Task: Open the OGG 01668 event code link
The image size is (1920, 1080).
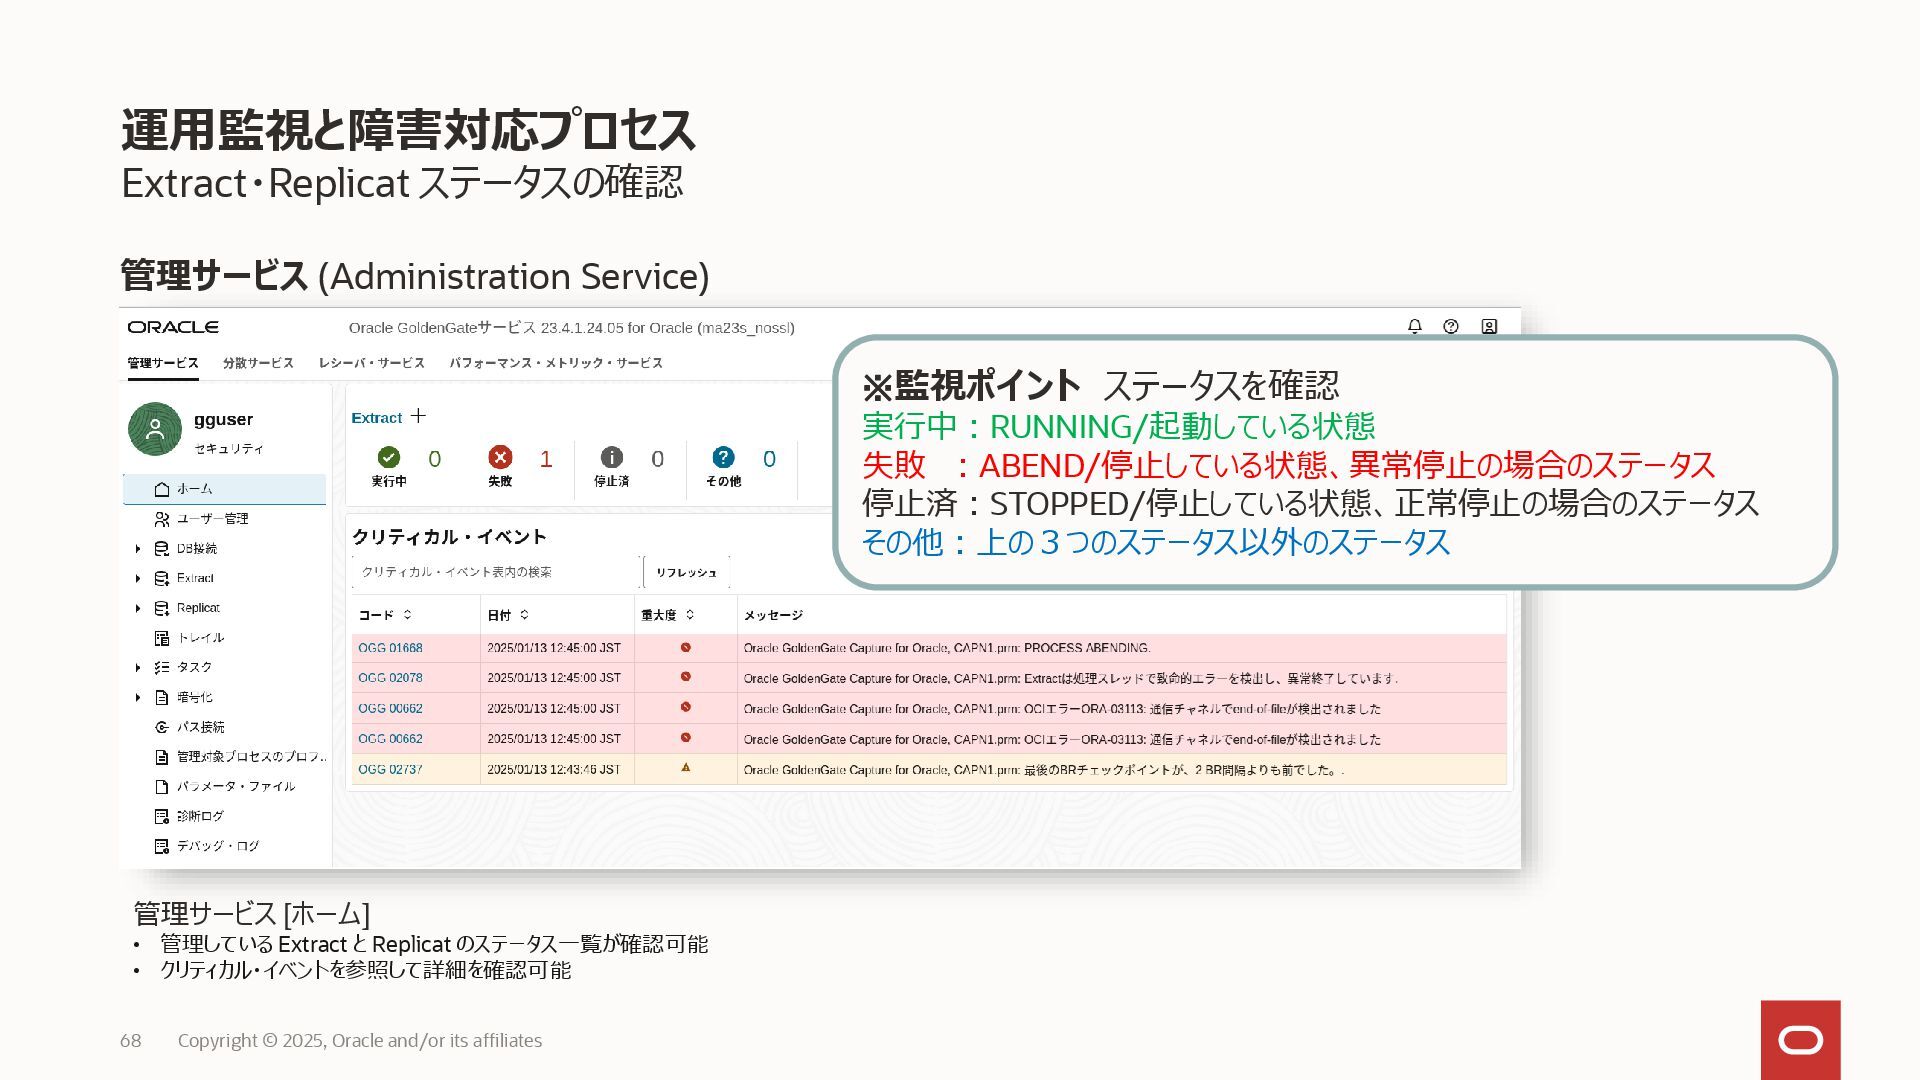Action: pyautogui.click(x=390, y=648)
